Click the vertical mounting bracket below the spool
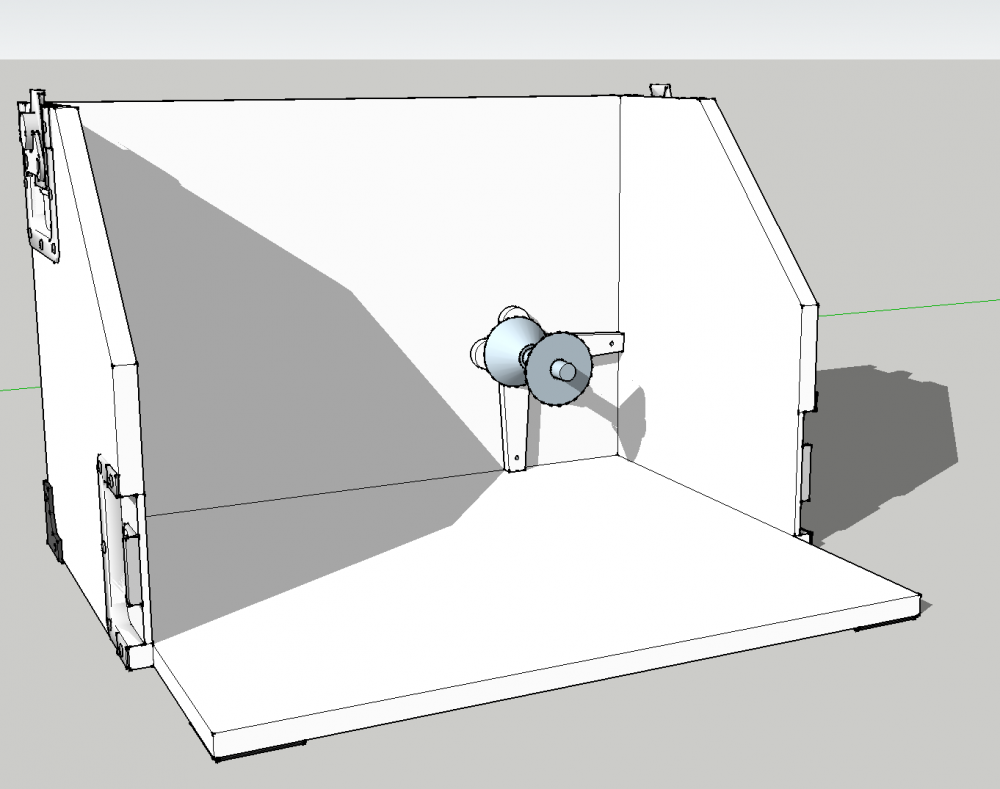Viewport: 1000px width, 789px height. click(x=515, y=429)
